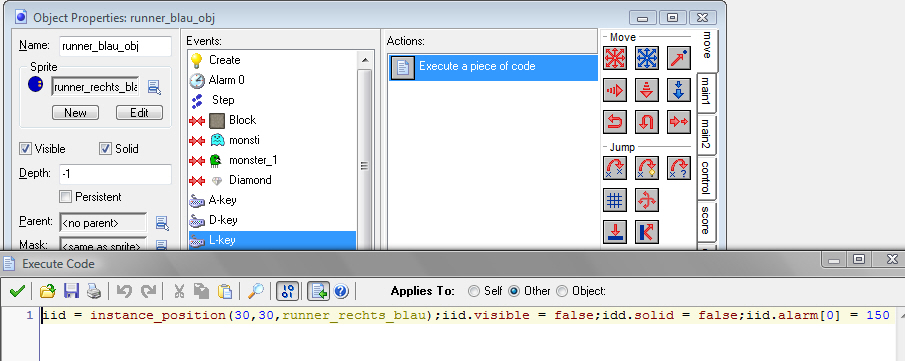This screenshot has height=361, width=905.
Task: Toggle the Visible checkbox
Action: click(x=25, y=148)
